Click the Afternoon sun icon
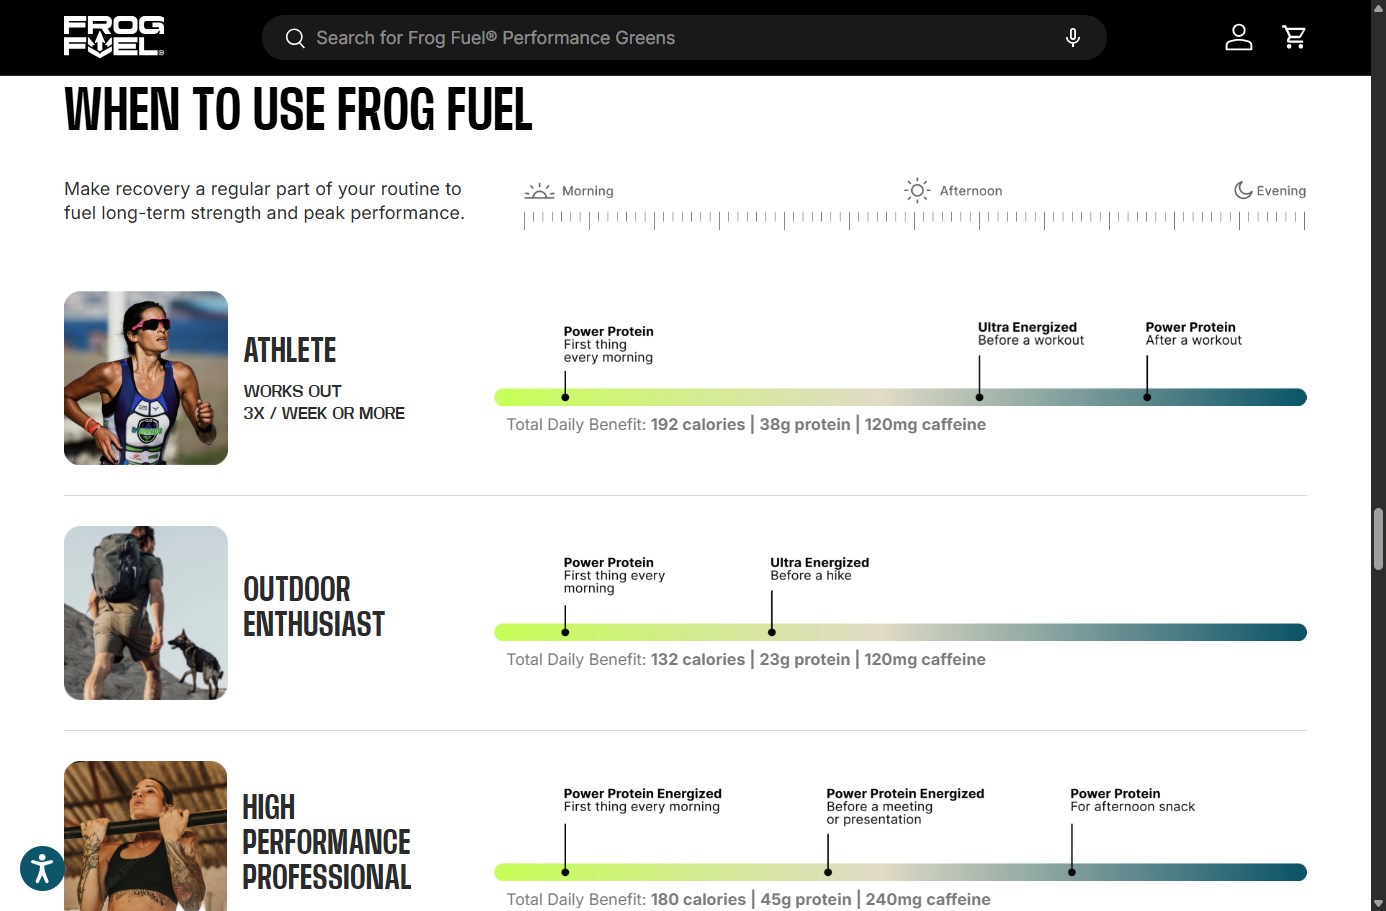The width and height of the screenshot is (1386, 911). [x=917, y=190]
